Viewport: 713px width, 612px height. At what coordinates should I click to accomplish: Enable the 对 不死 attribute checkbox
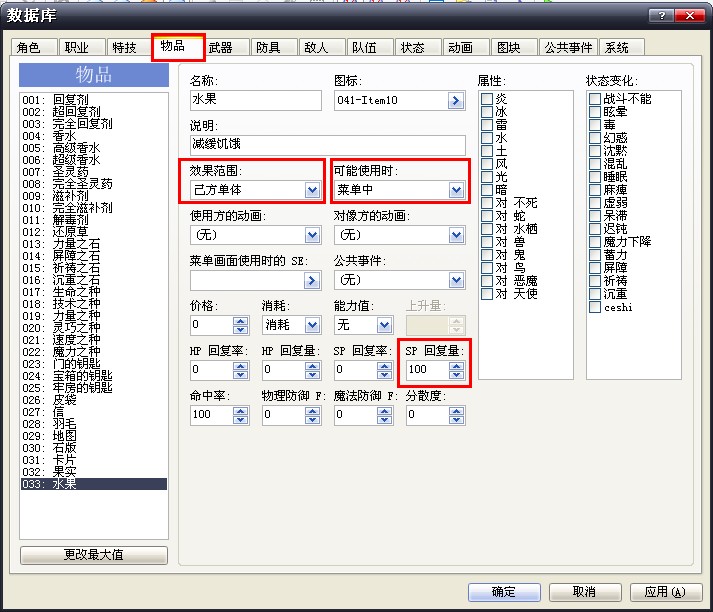(487, 203)
